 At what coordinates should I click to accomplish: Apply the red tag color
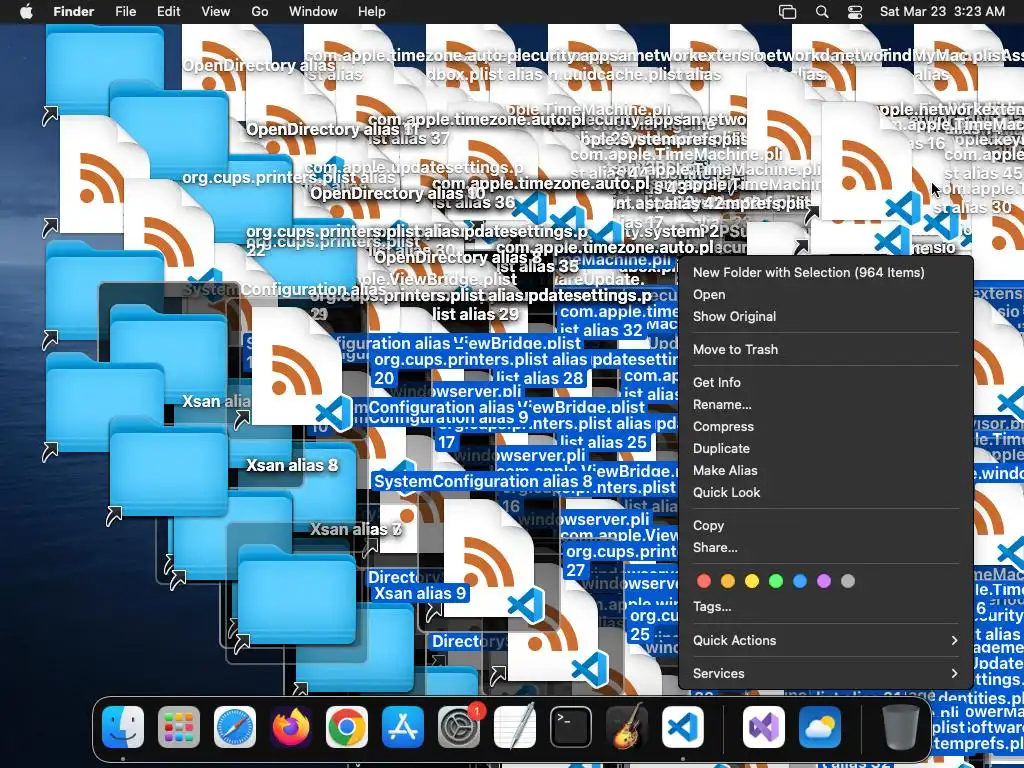point(704,581)
